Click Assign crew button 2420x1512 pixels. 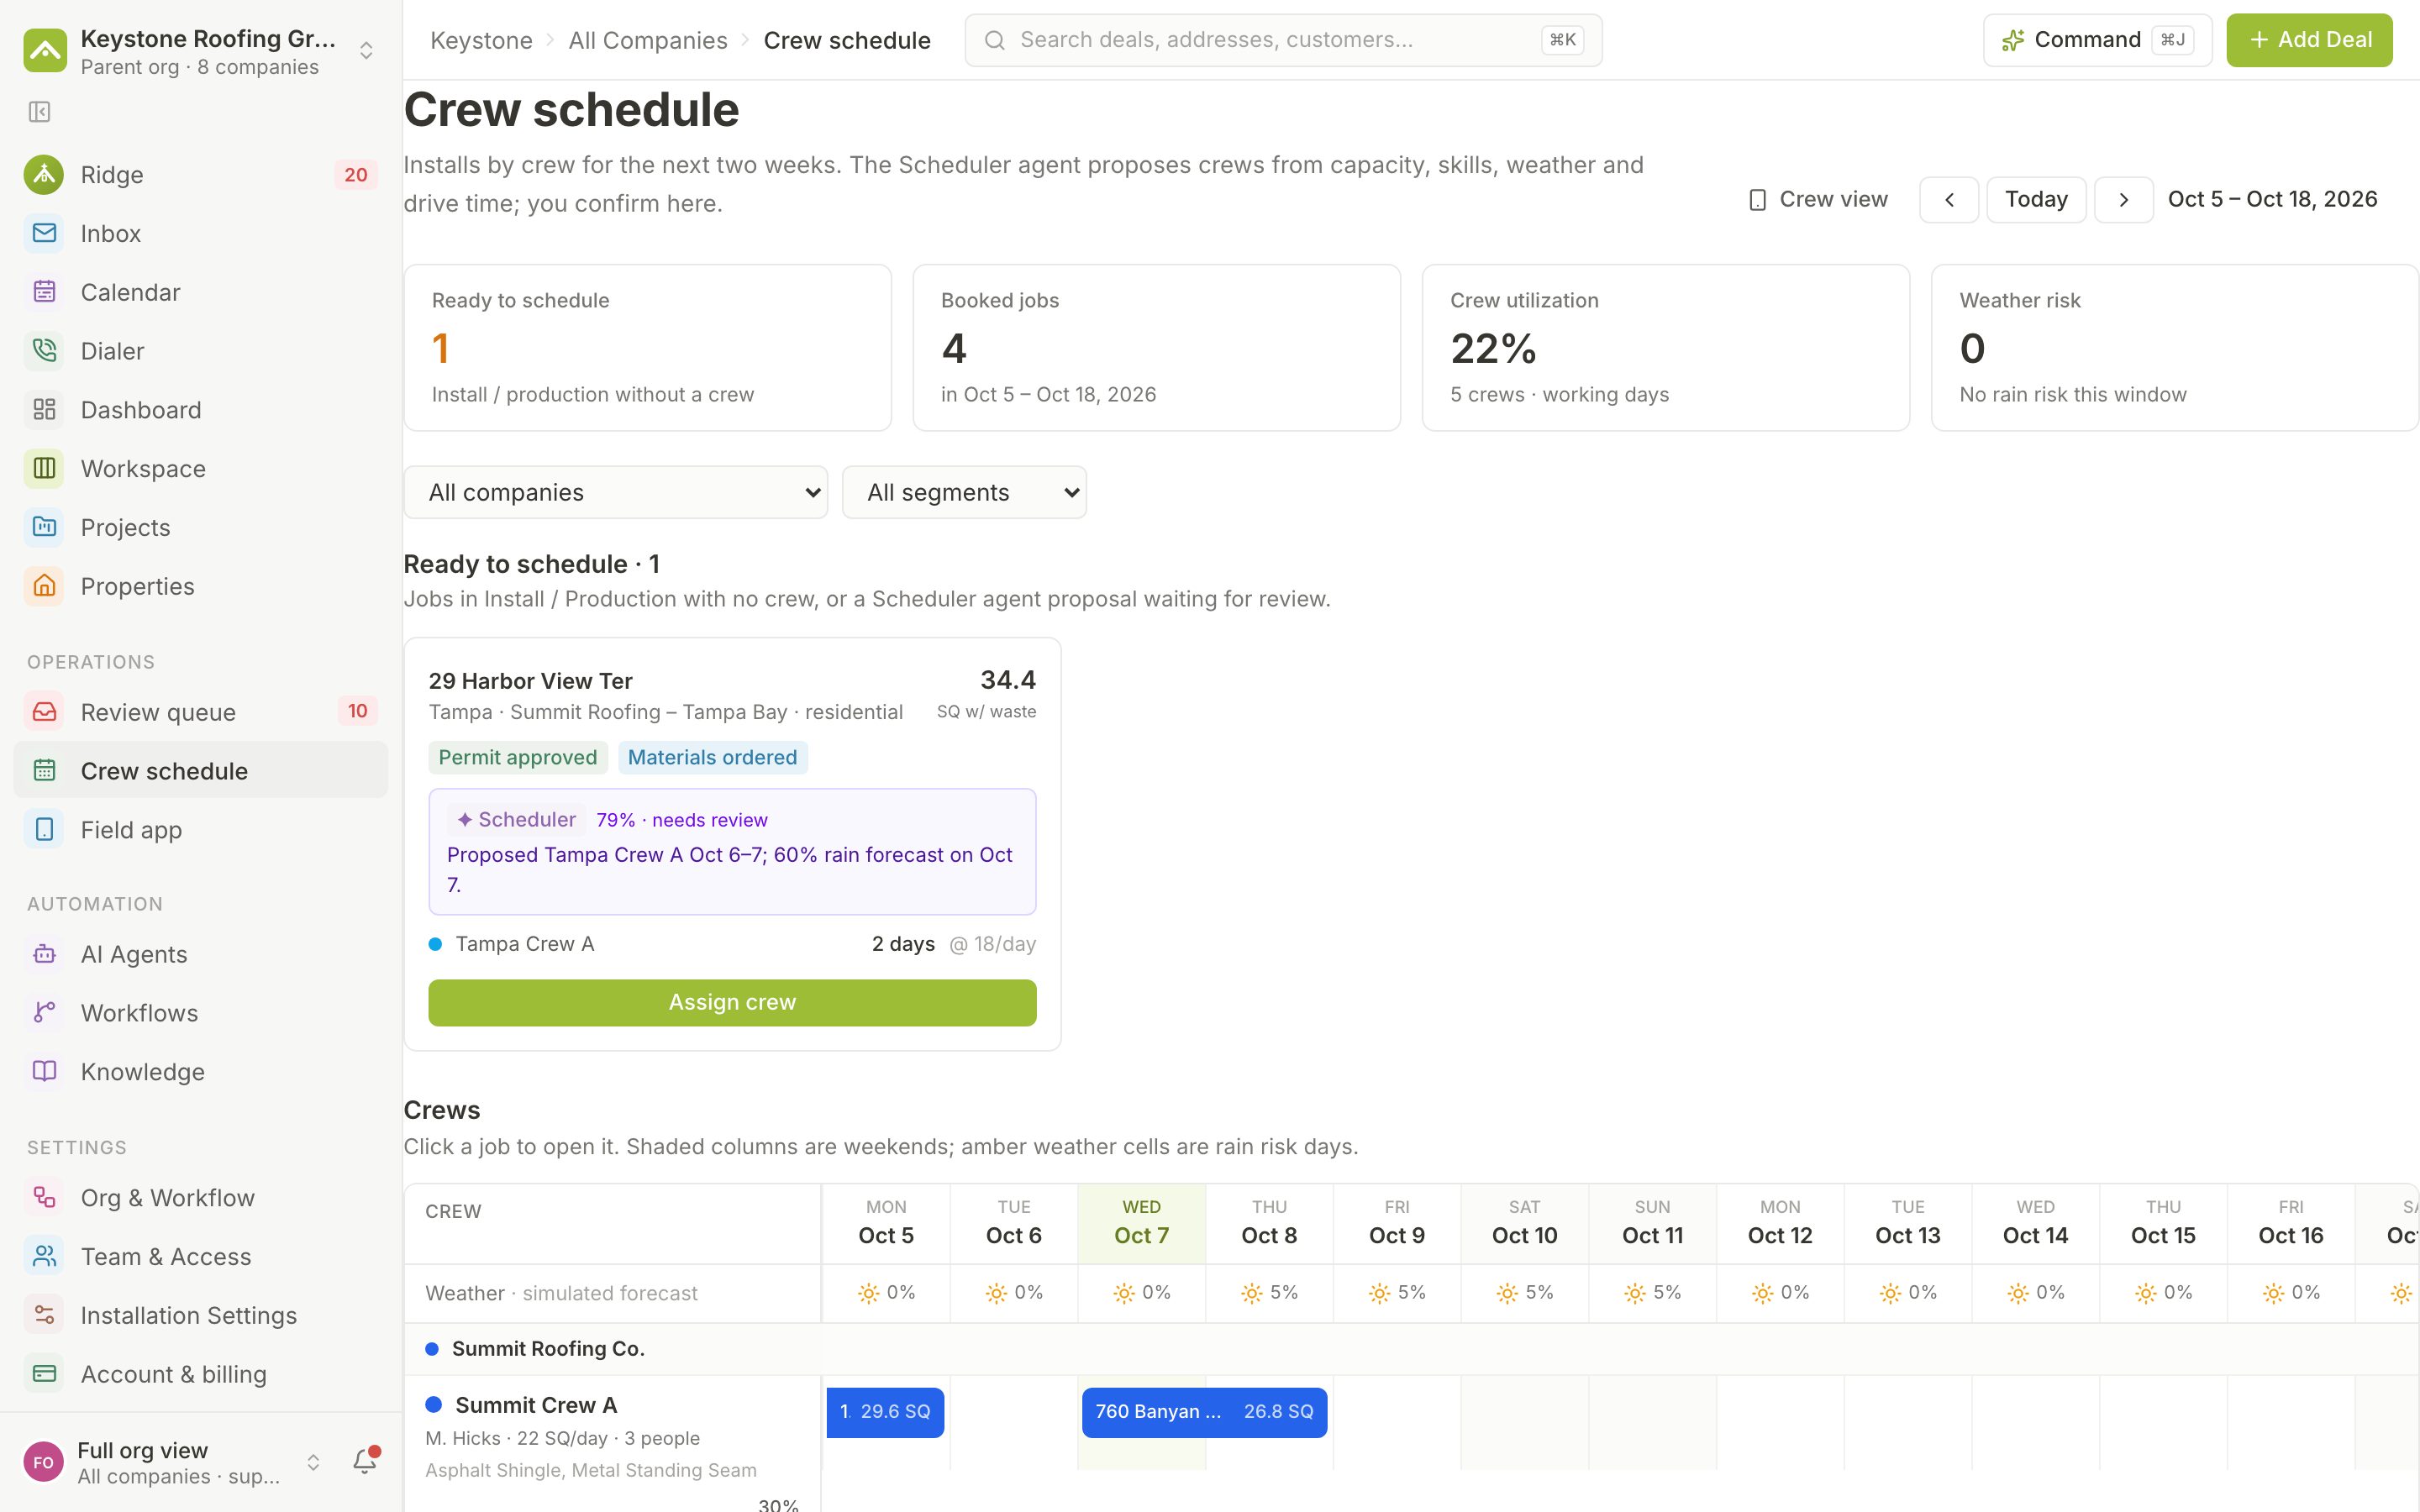pyautogui.click(x=732, y=1002)
